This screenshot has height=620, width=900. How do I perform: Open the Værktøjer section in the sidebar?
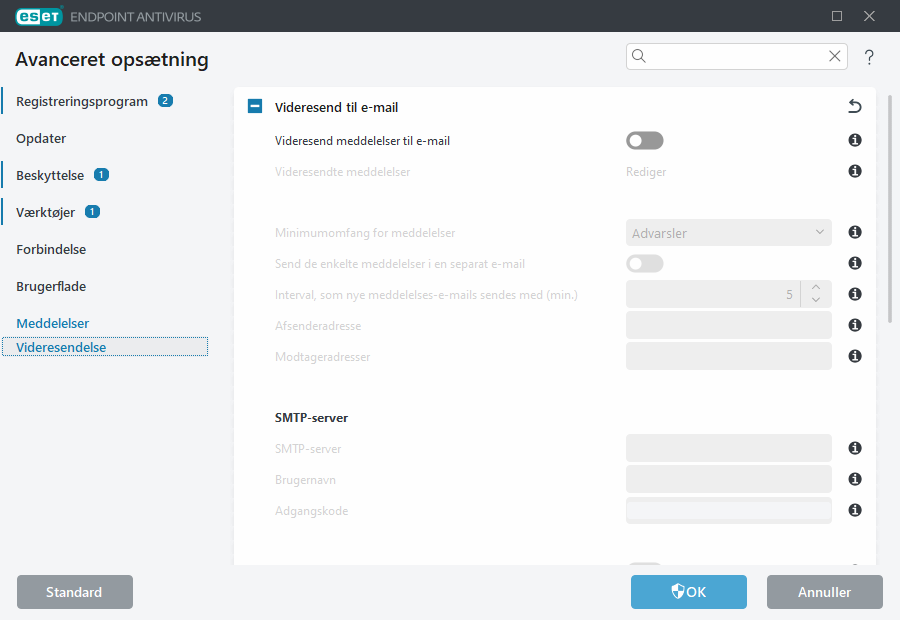tap(45, 212)
